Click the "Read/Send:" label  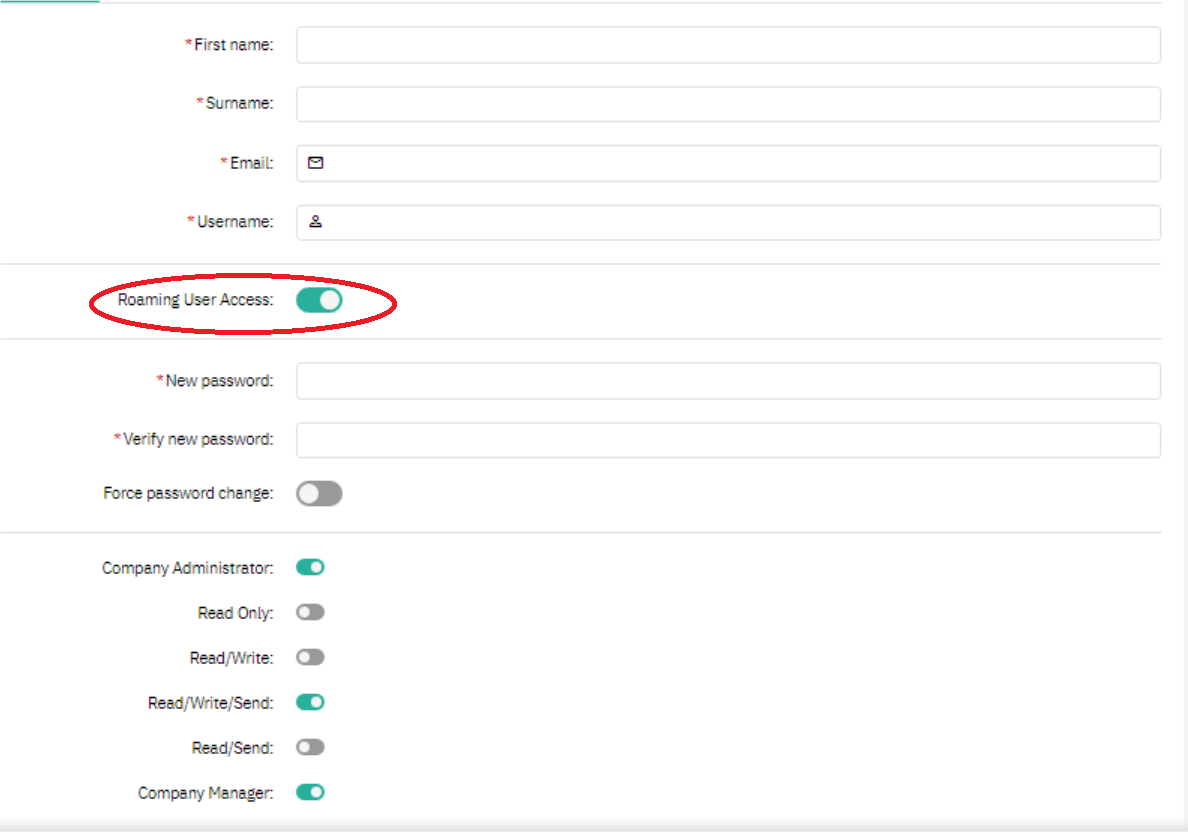tap(233, 748)
